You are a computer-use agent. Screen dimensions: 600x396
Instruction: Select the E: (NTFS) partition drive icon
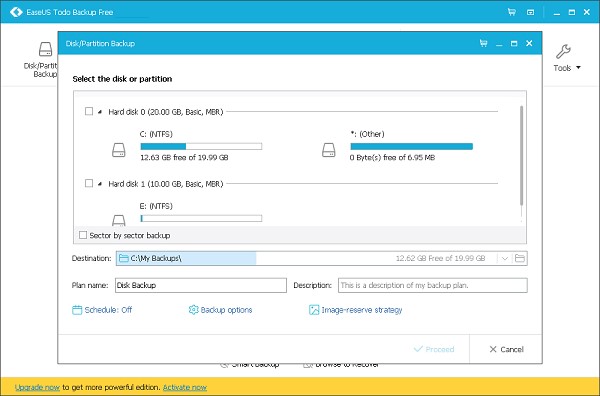(x=119, y=220)
